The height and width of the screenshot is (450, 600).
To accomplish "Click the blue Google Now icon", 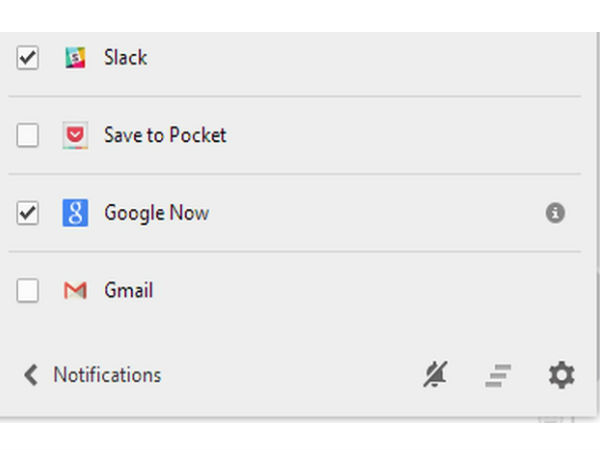I will click(75, 213).
